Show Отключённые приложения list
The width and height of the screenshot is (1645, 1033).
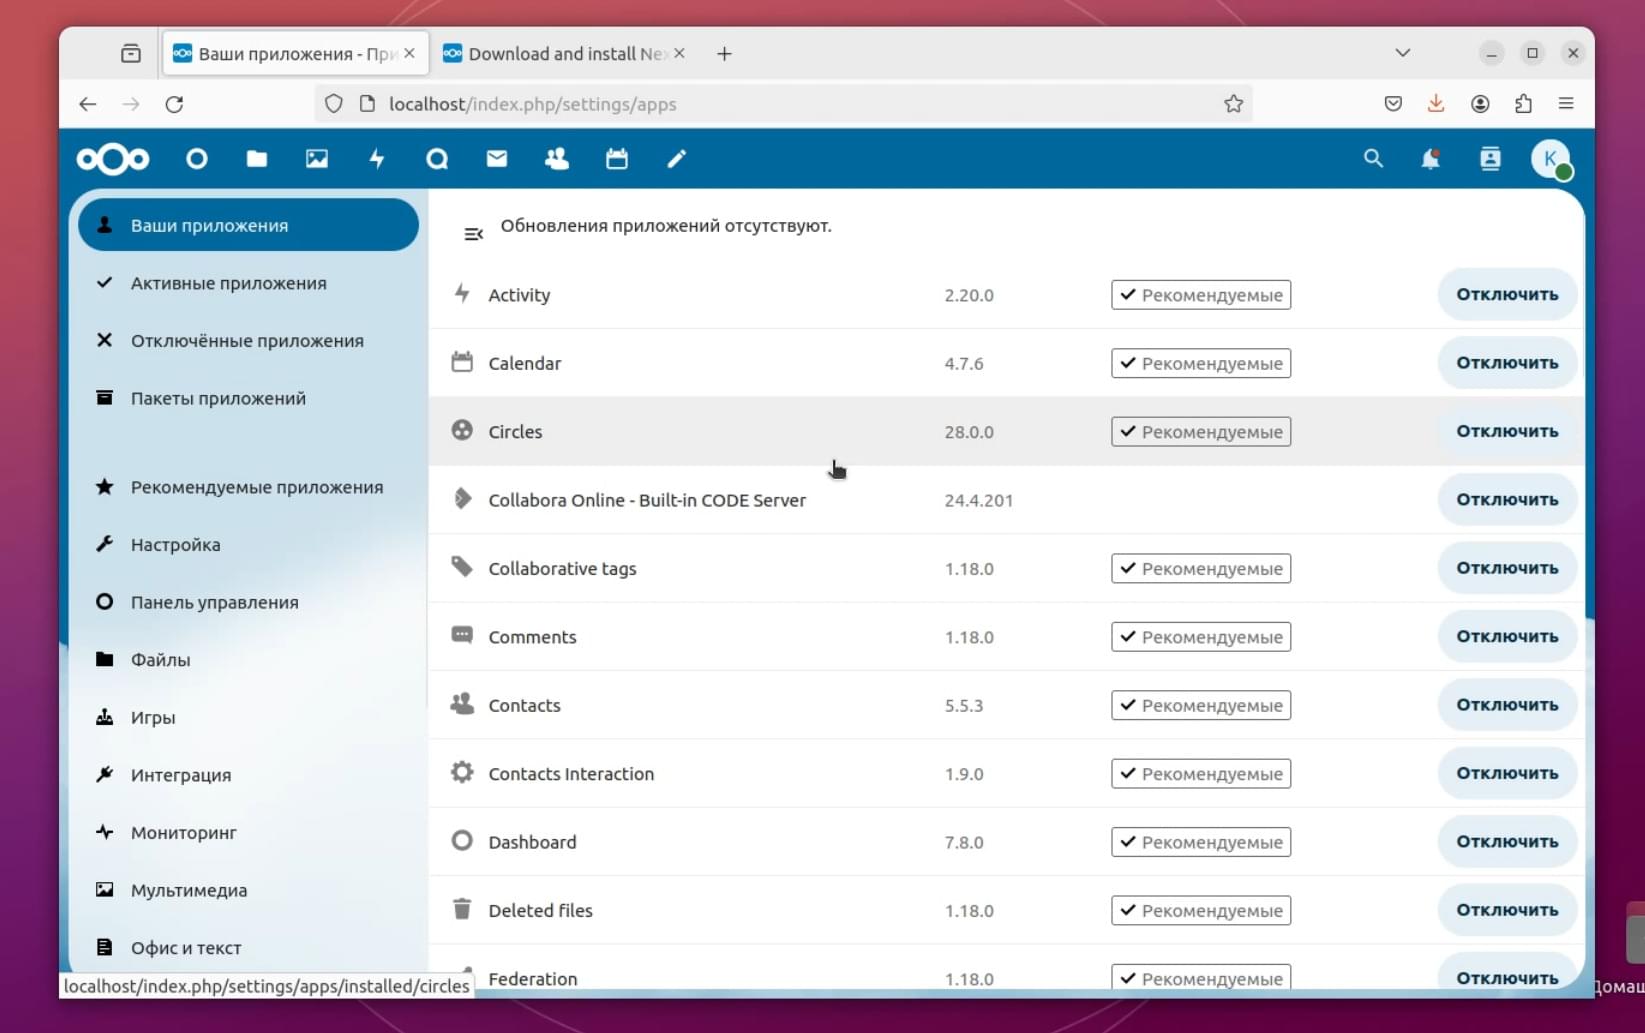(248, 340)
